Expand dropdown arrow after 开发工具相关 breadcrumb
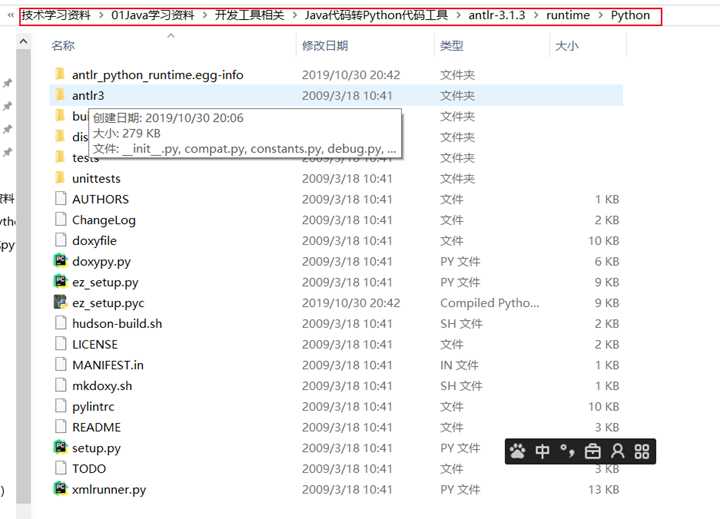The width and height of the screenshot is (720, 519). pyautogui.click(x=295, y=16)
